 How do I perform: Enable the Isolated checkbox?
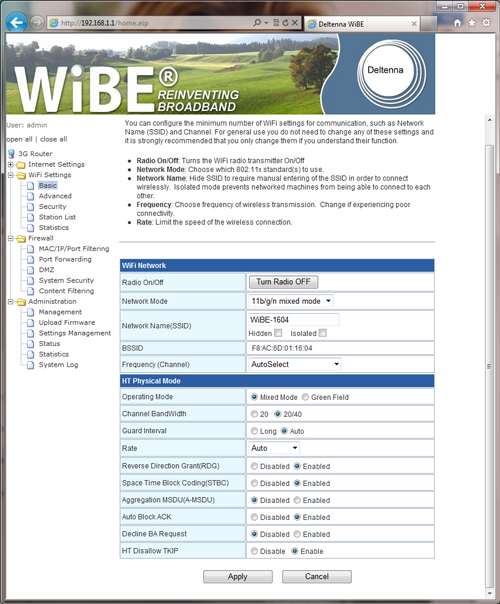[x=323, y=333]
